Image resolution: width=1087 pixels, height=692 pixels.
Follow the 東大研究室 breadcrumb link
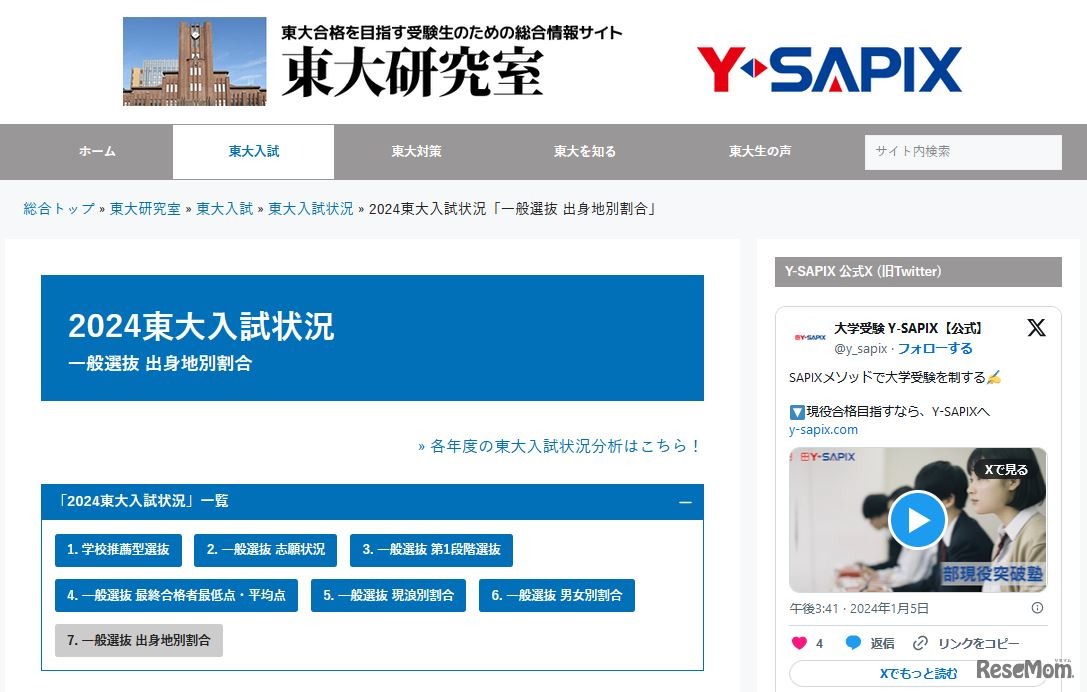coord(145,209)
